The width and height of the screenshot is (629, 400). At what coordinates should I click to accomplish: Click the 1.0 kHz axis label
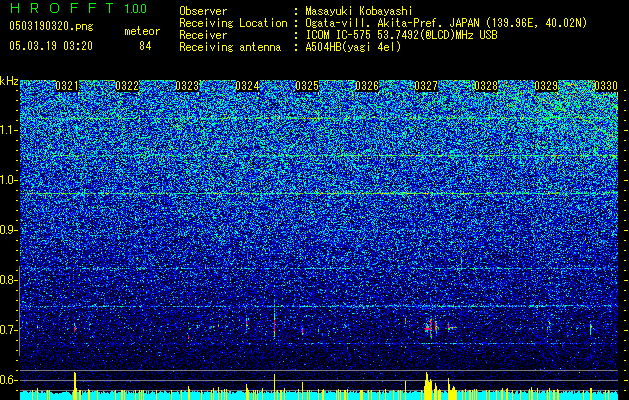pos(8,180)
